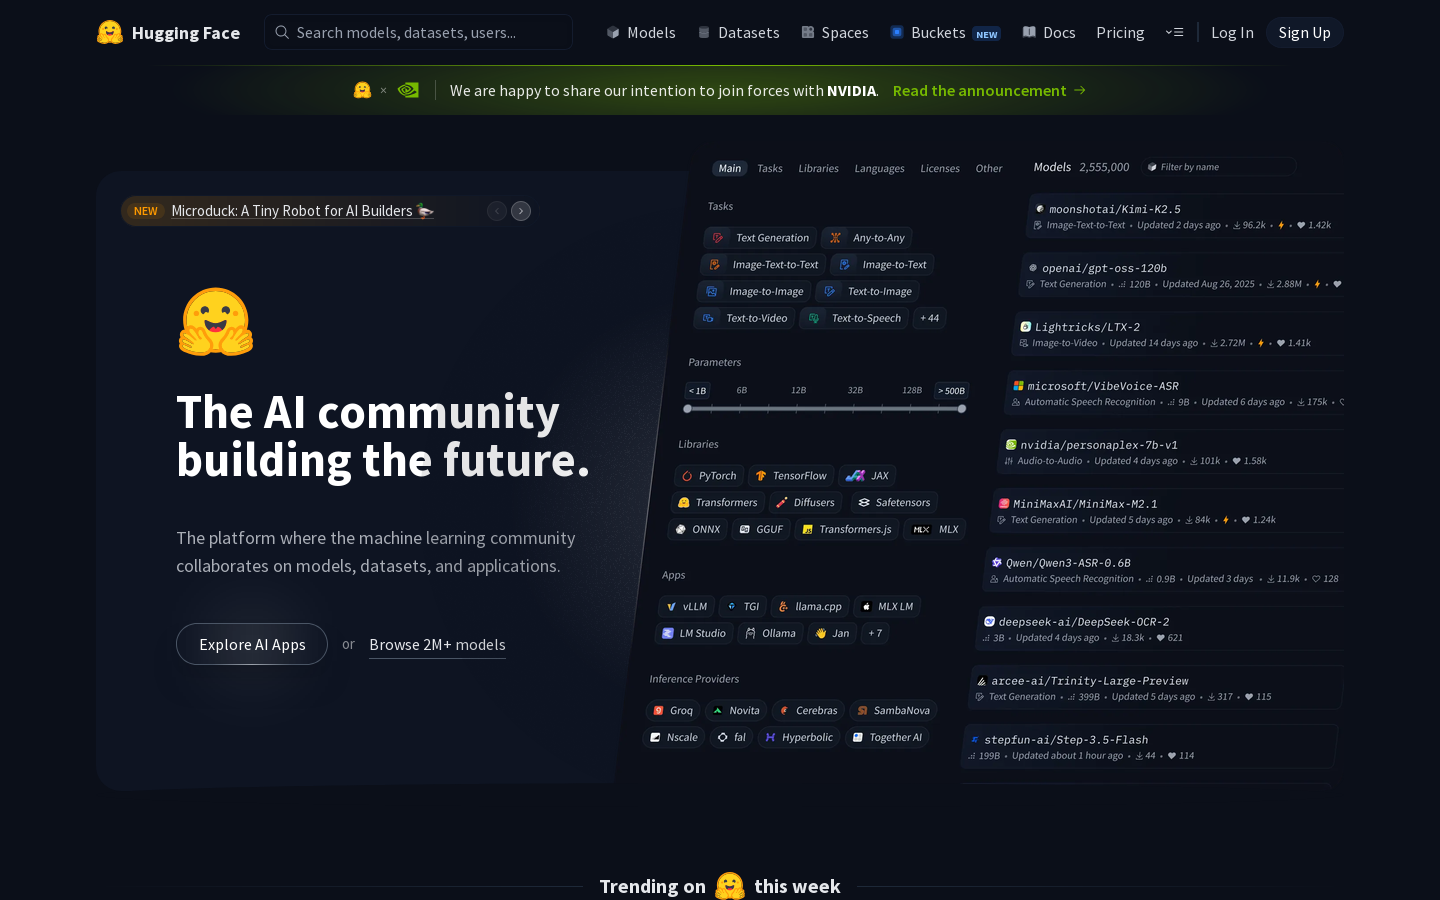Screen dimensions: 1440x900
Task: Click the next carousel arrow
Action: pyautogui.click(x=521, y=211)
